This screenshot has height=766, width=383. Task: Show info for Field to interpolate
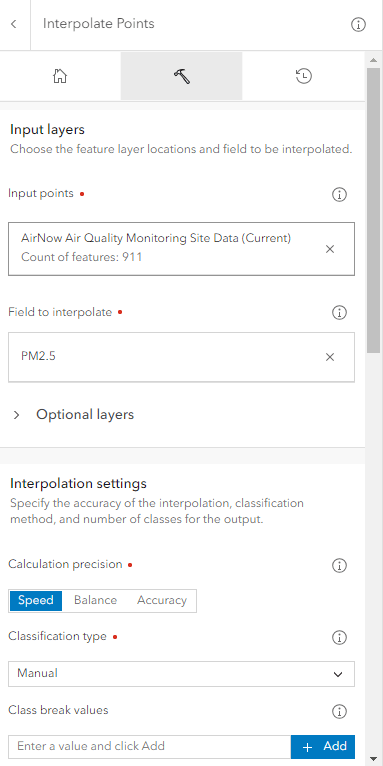[x=339, y=313]
